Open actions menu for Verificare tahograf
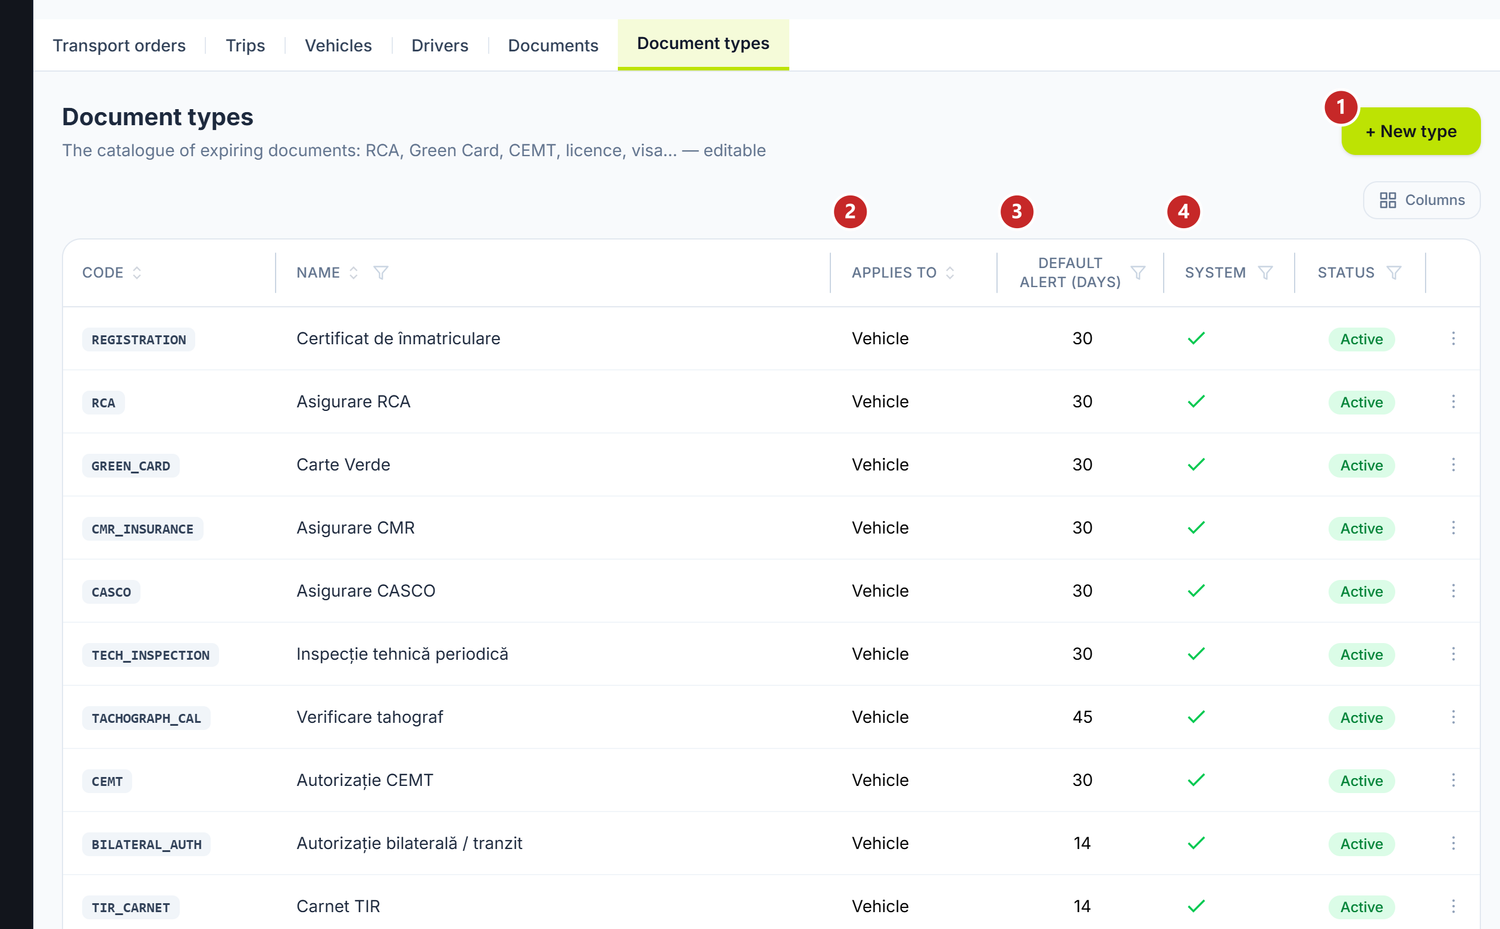This screenshot has height=929, width=1500. 1453,717
